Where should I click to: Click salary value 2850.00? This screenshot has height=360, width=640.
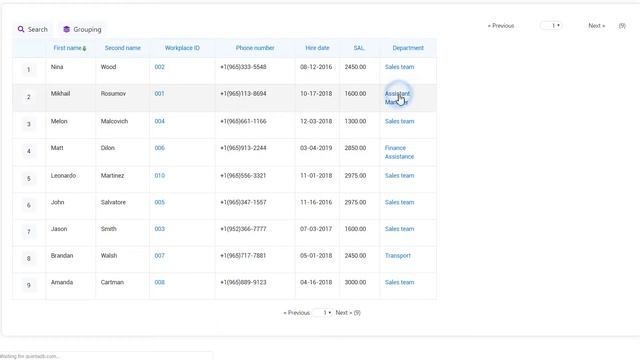(x=355, y=148)
